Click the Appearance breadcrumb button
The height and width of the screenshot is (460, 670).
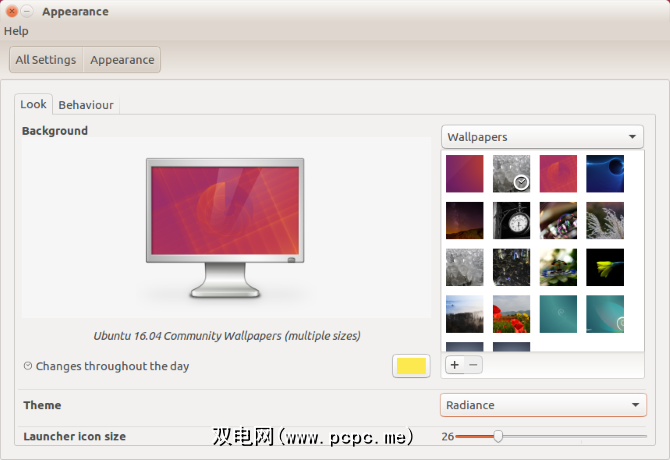pos(122,60)
